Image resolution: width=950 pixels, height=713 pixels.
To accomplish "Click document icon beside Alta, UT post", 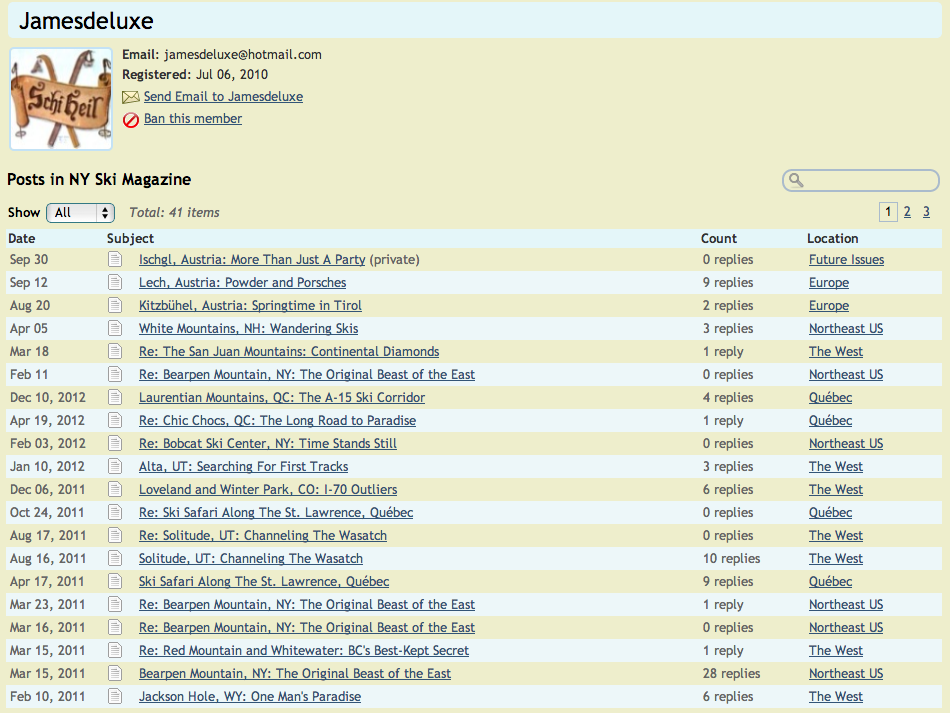I will [116, 467].
